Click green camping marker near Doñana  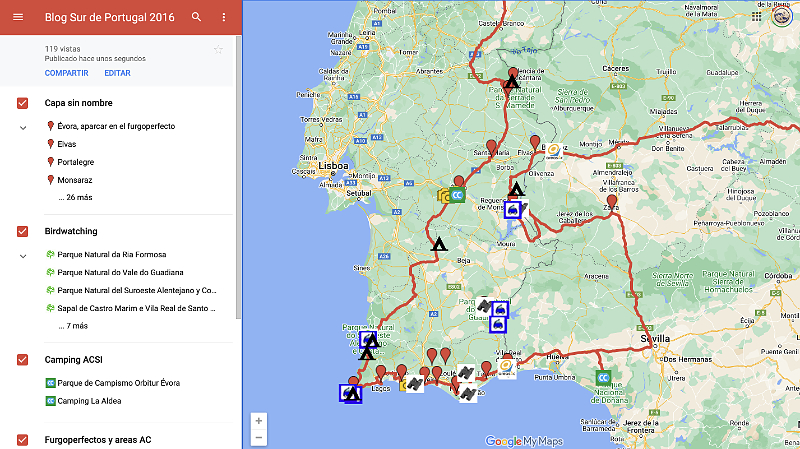[603, 378]
